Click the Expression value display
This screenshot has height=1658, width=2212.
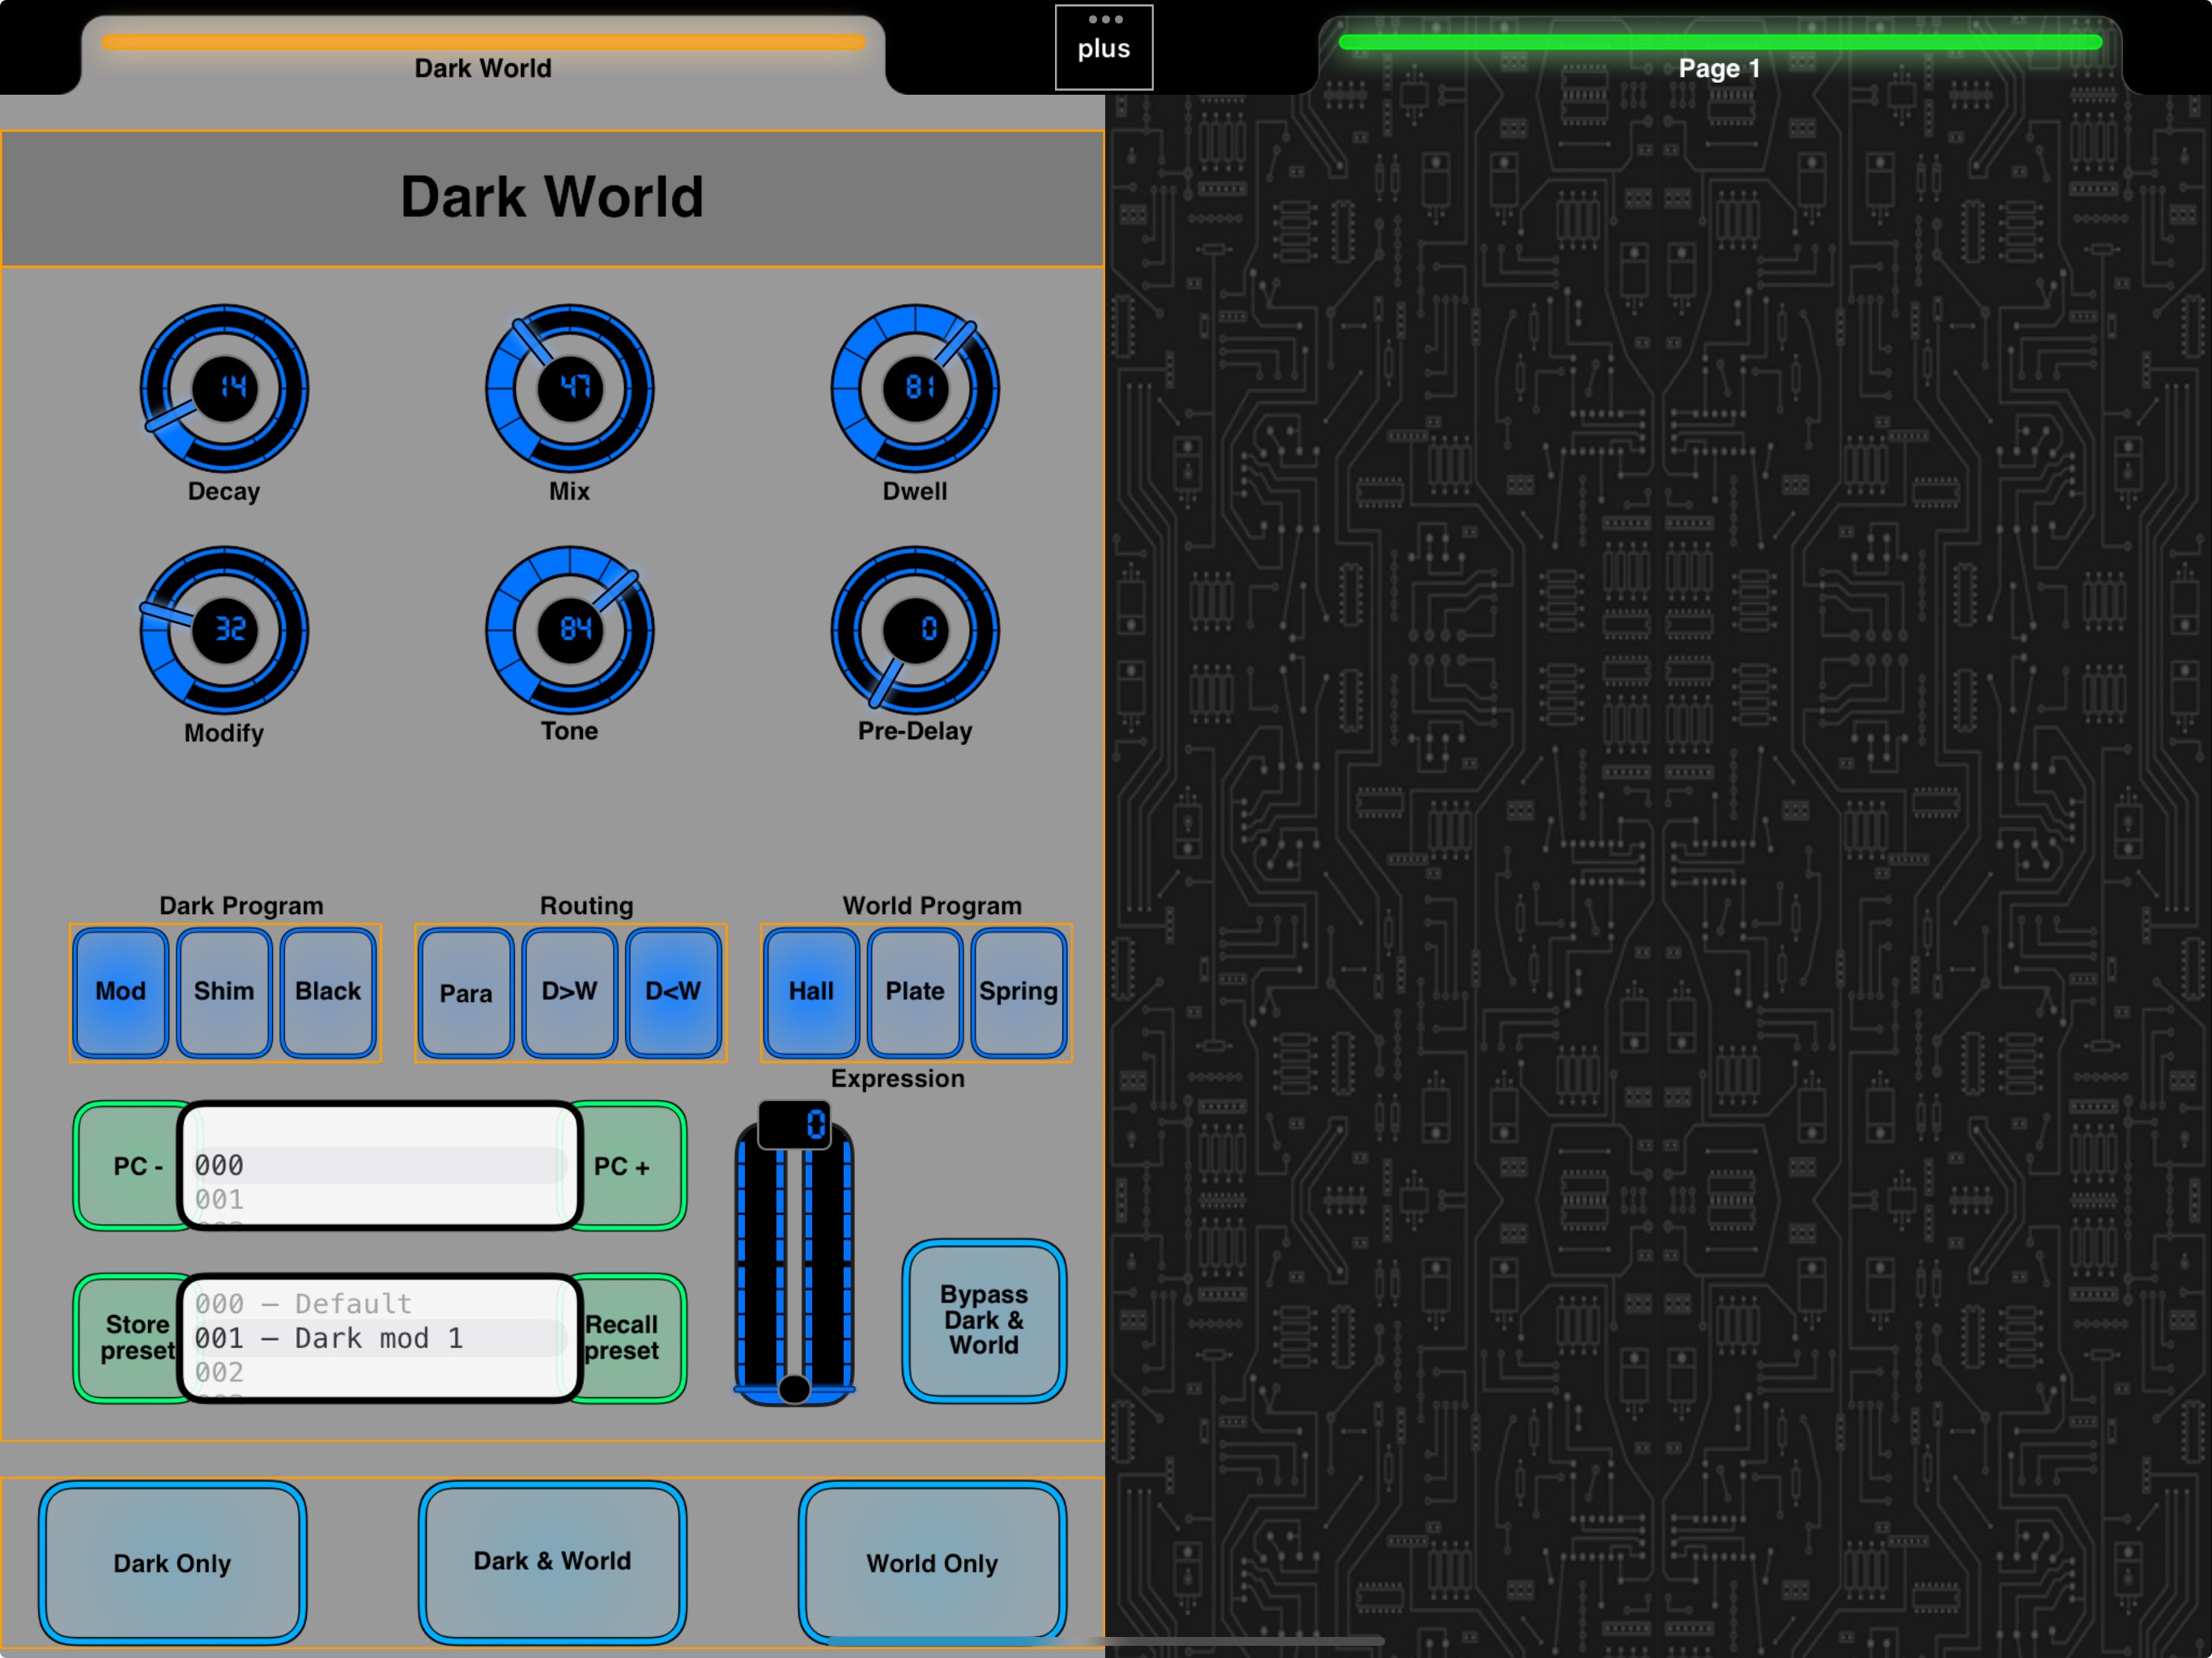tap(794, 1125)
